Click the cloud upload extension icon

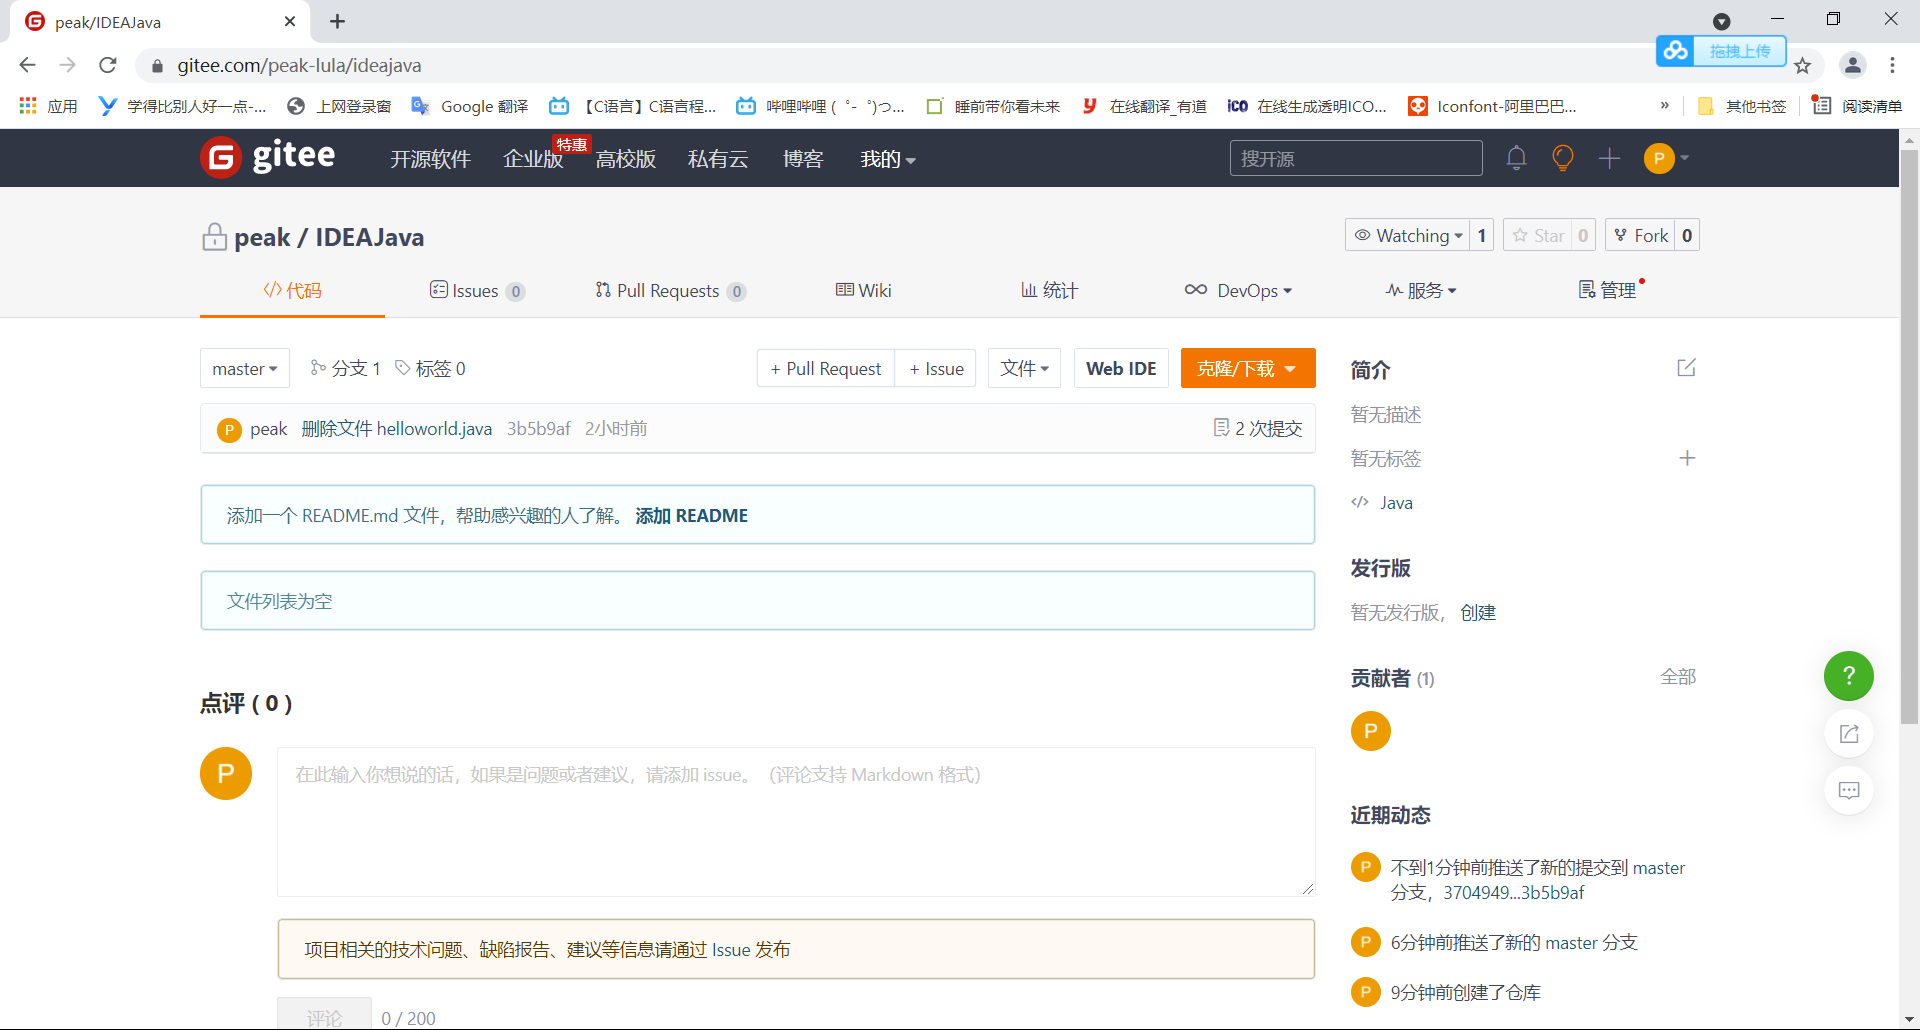[x=1676, y=50]
